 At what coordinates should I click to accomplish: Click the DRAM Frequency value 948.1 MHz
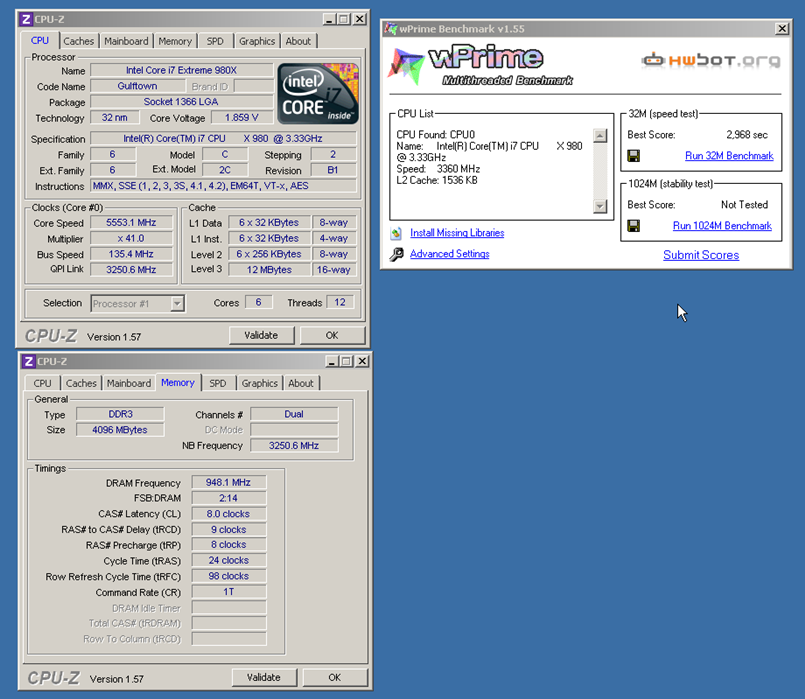[228, 482]
